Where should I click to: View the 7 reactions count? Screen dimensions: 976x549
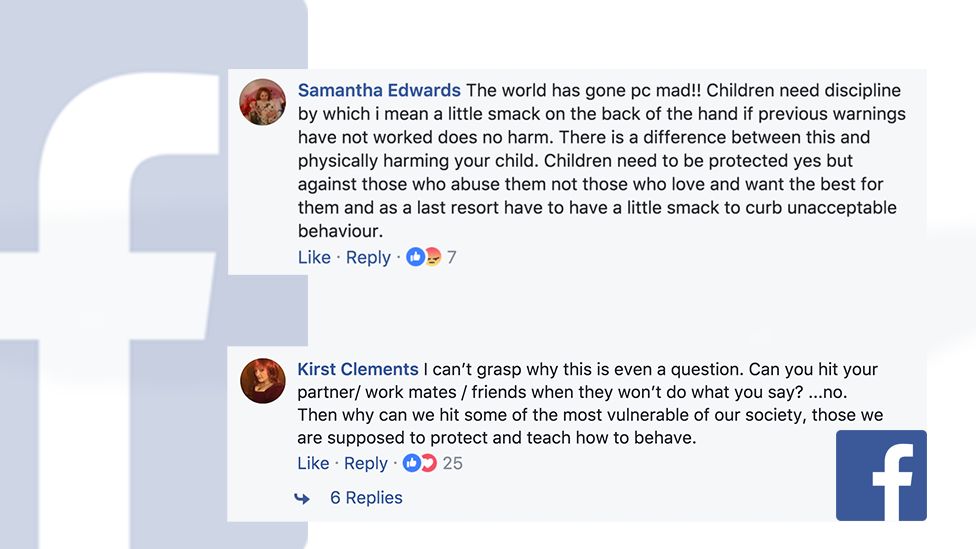tap(452, 257)
